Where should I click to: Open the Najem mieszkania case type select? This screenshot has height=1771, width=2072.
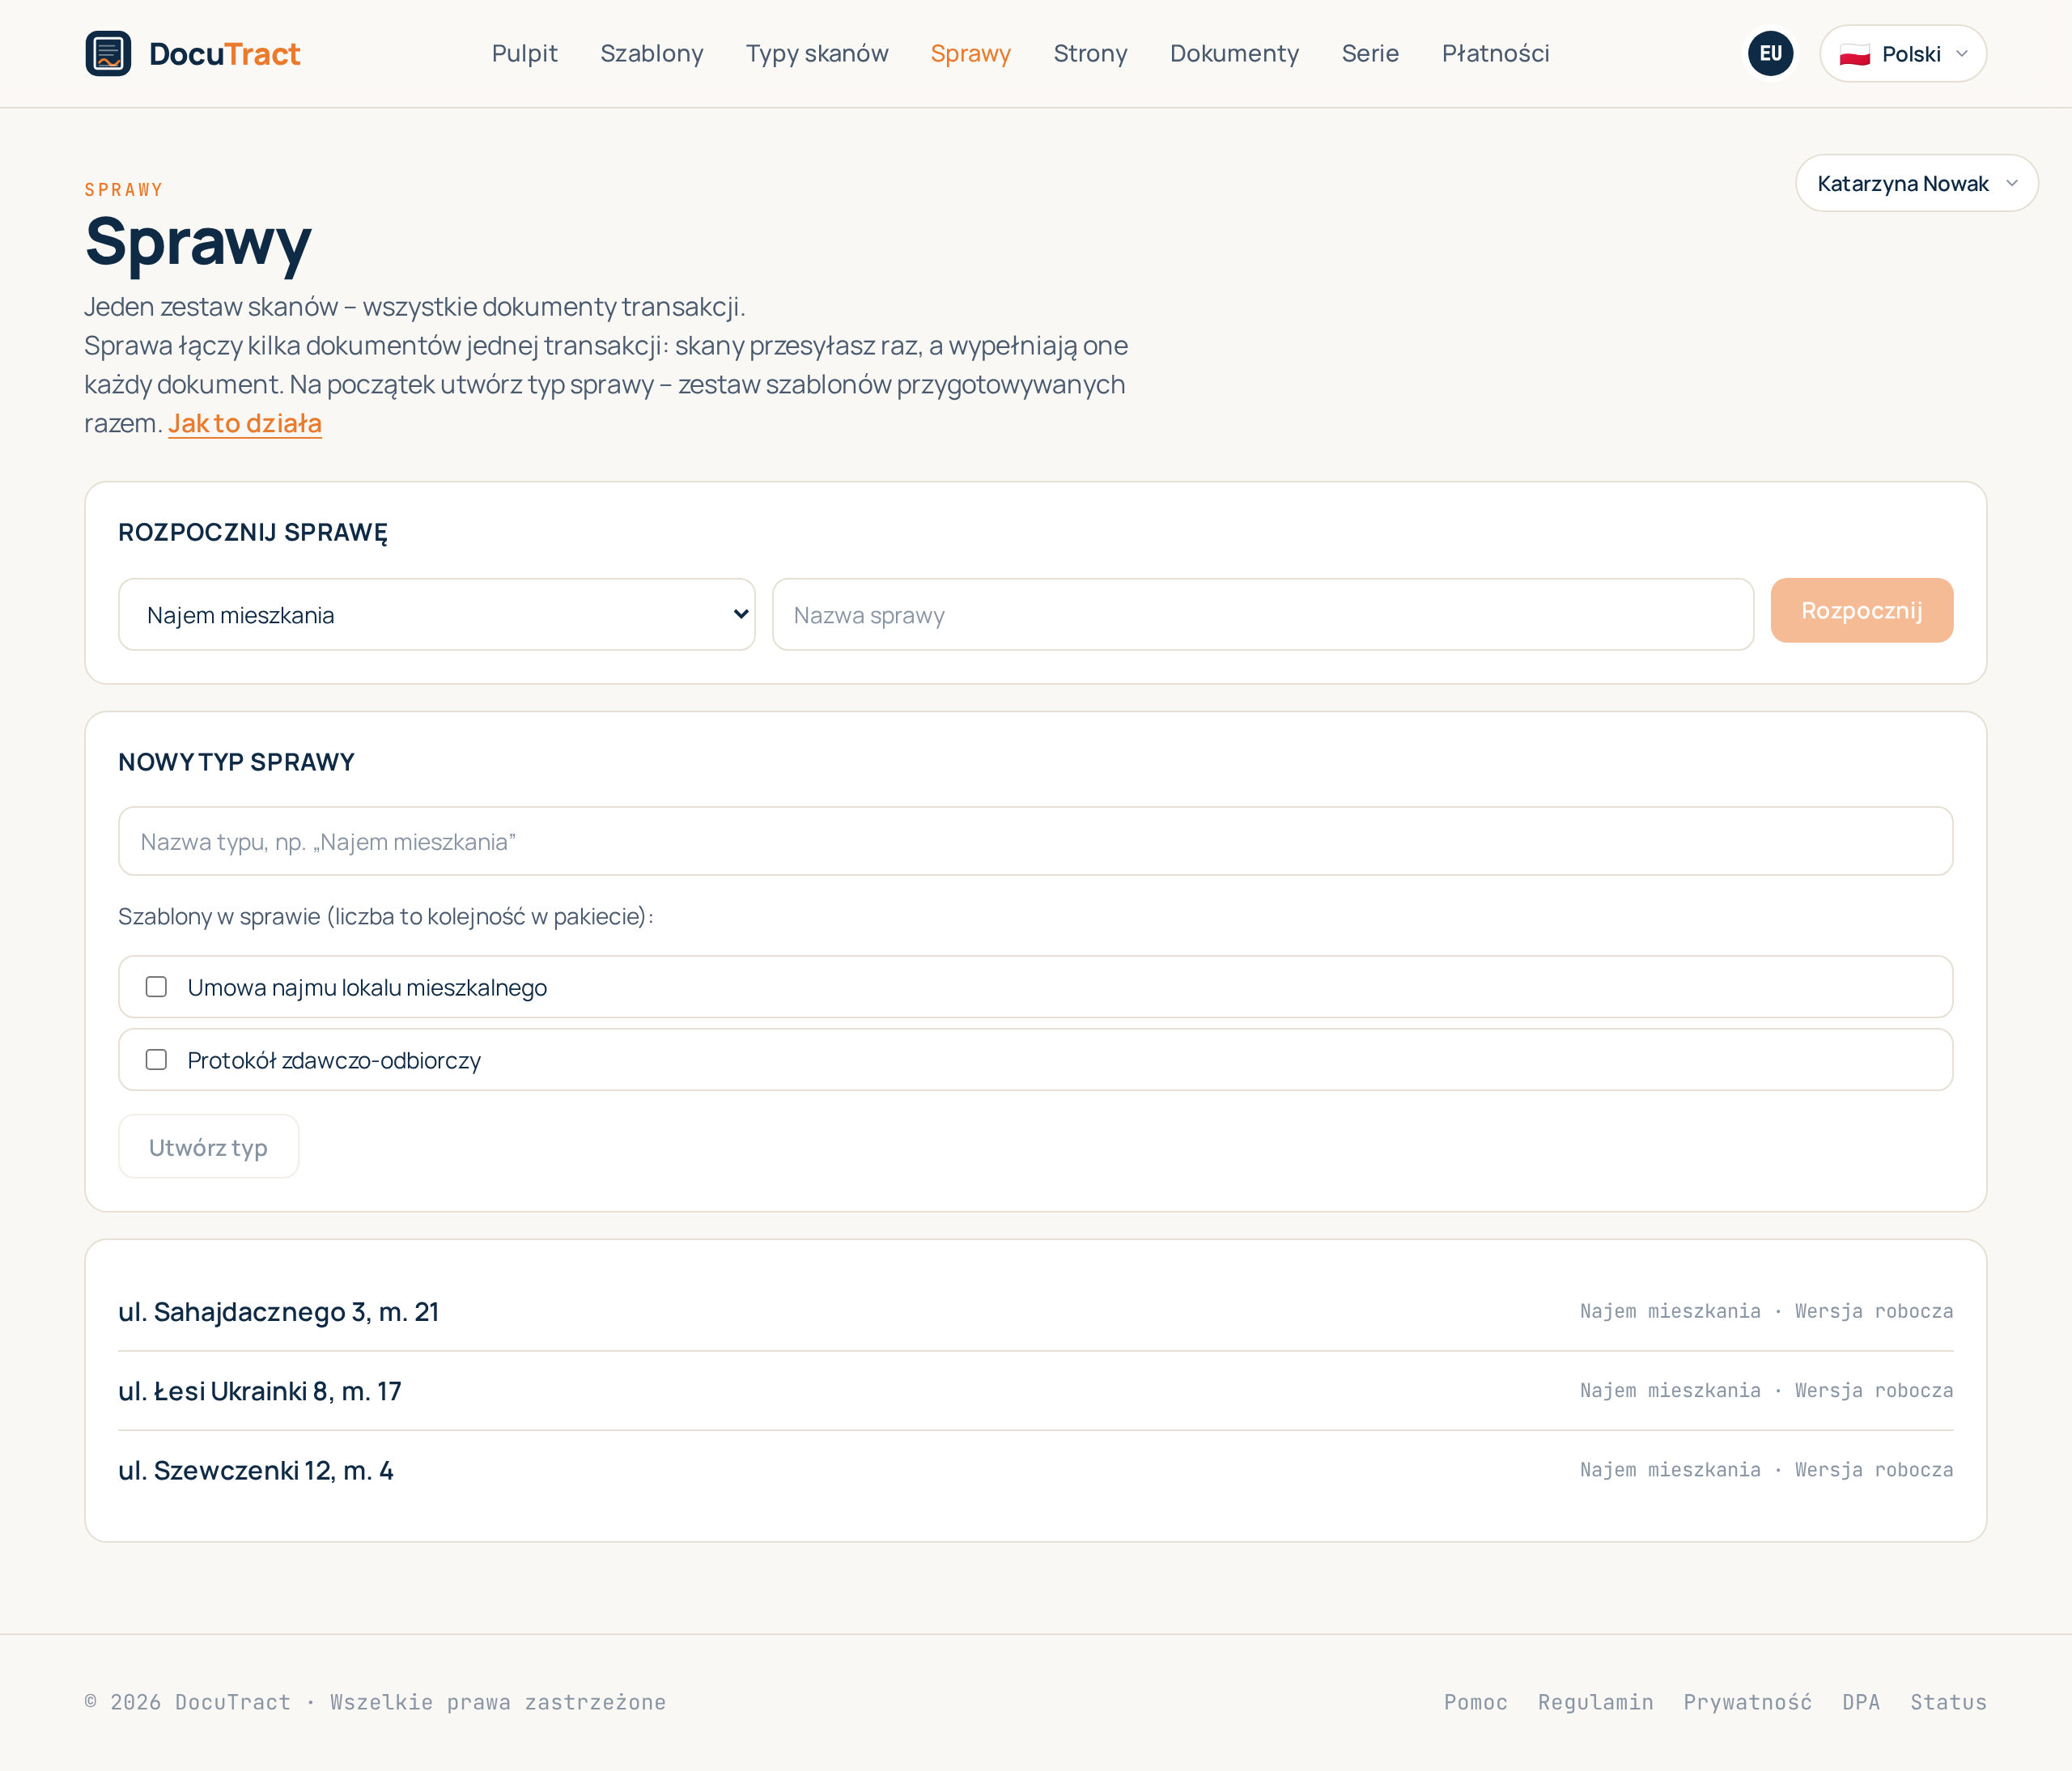(x=437, y=615)
